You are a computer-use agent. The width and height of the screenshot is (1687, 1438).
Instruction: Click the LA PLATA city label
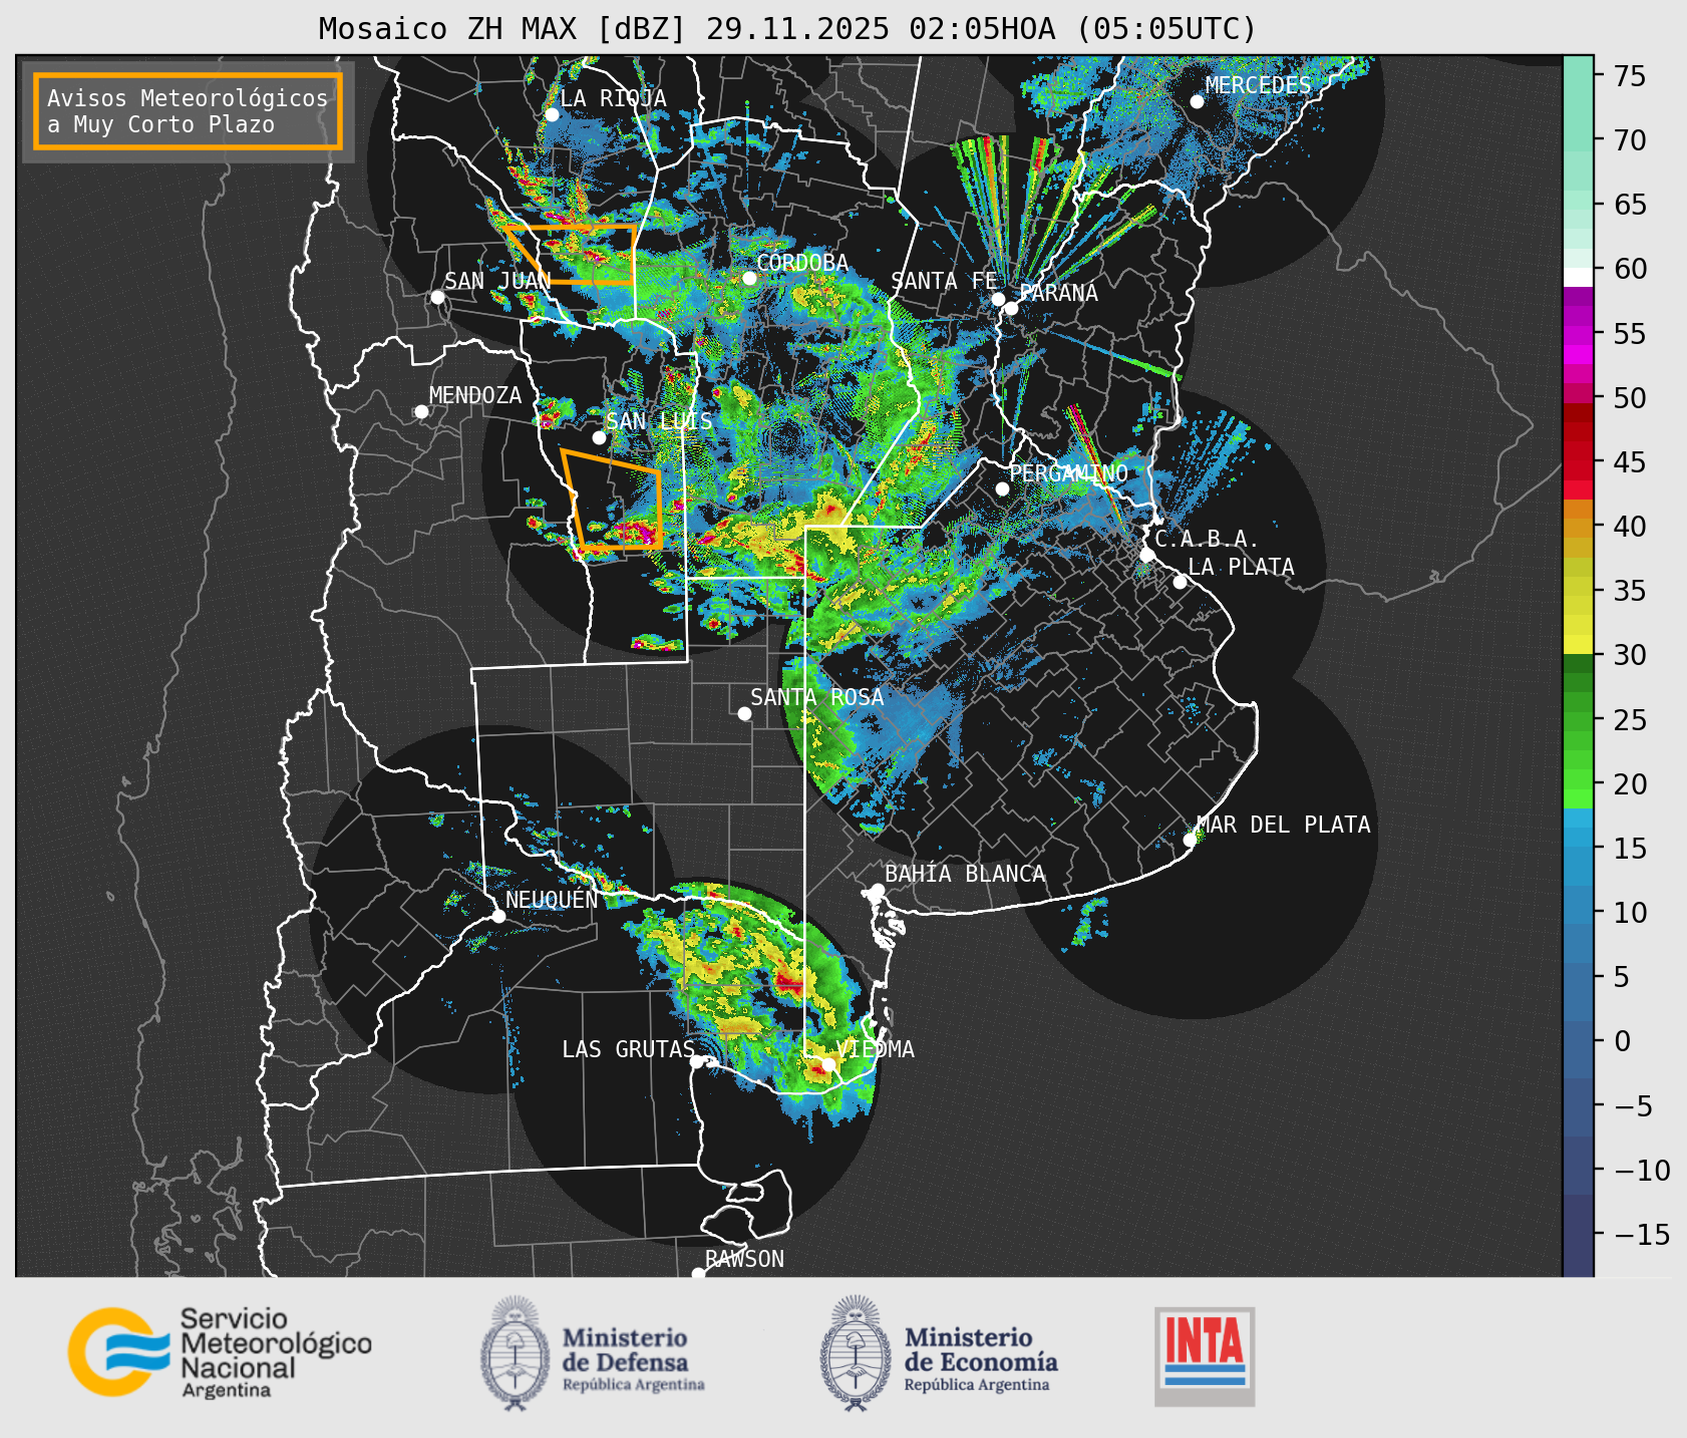click(x=1241, y=567)
